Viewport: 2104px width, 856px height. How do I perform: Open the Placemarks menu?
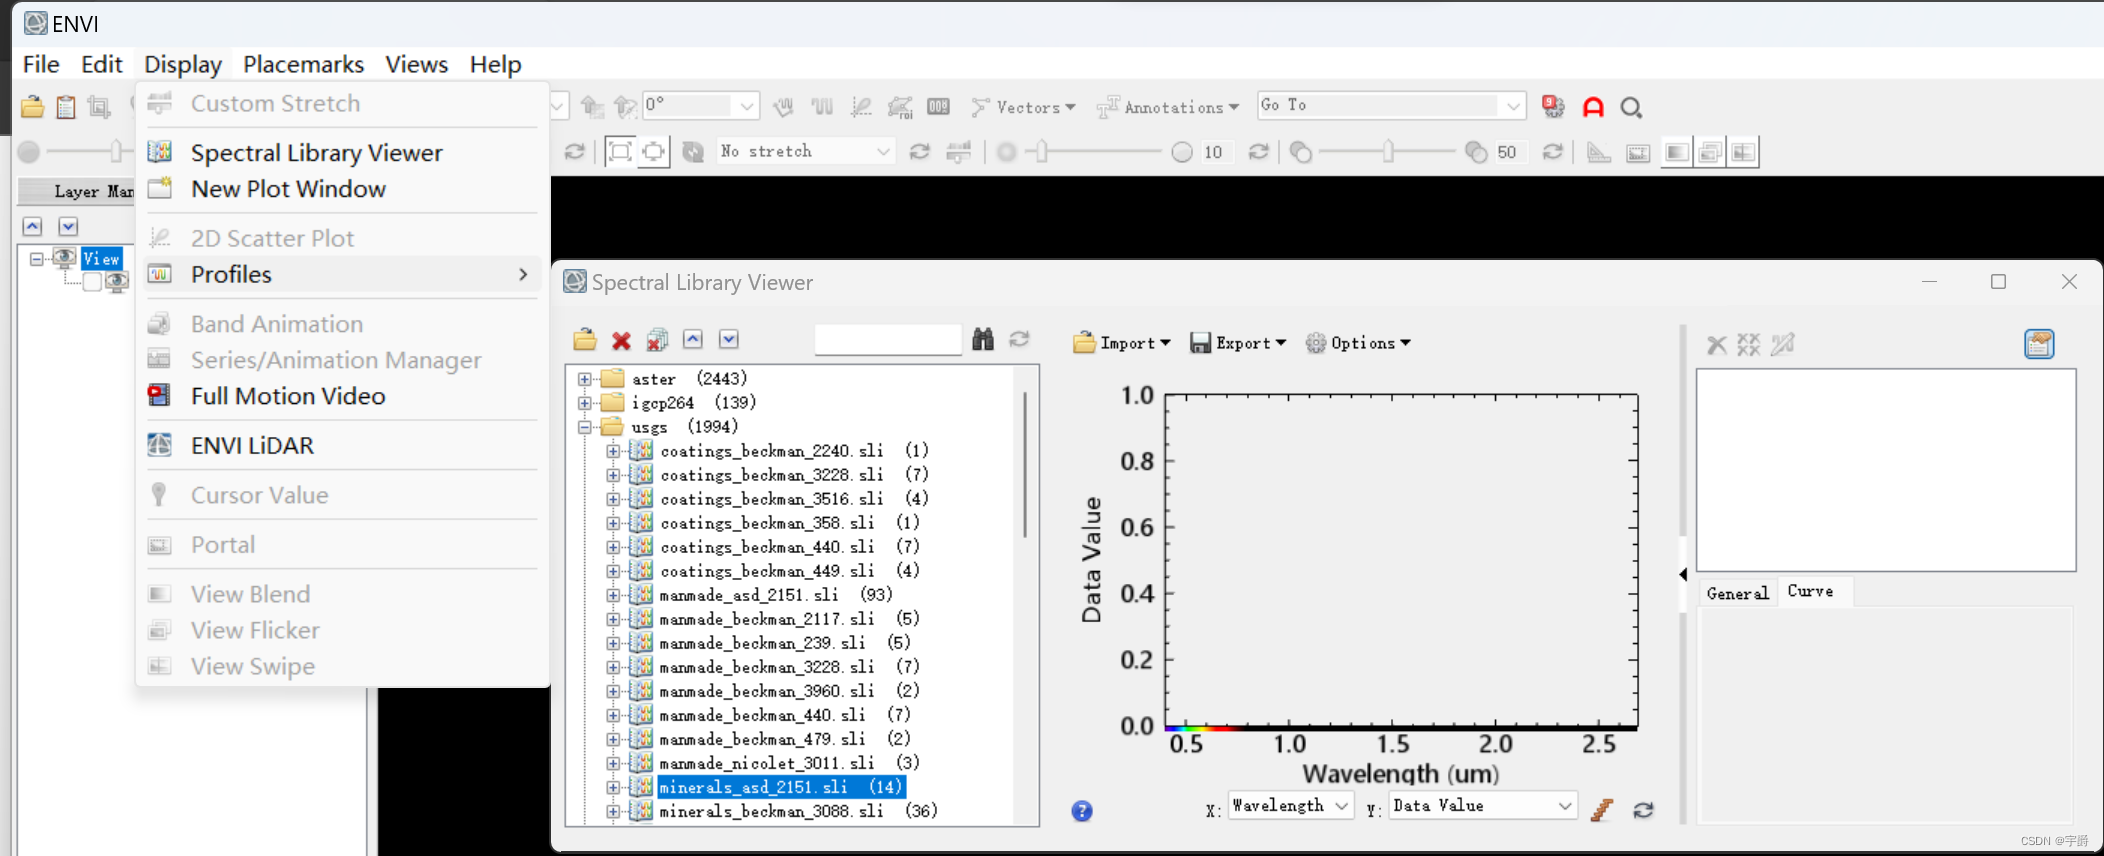point(303,64)
